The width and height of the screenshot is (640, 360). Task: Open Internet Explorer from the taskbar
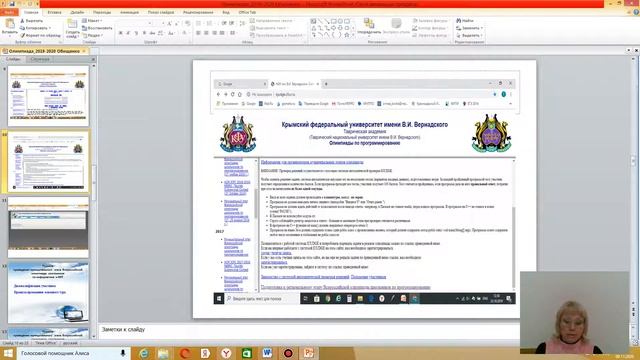(x=144, y=353)
